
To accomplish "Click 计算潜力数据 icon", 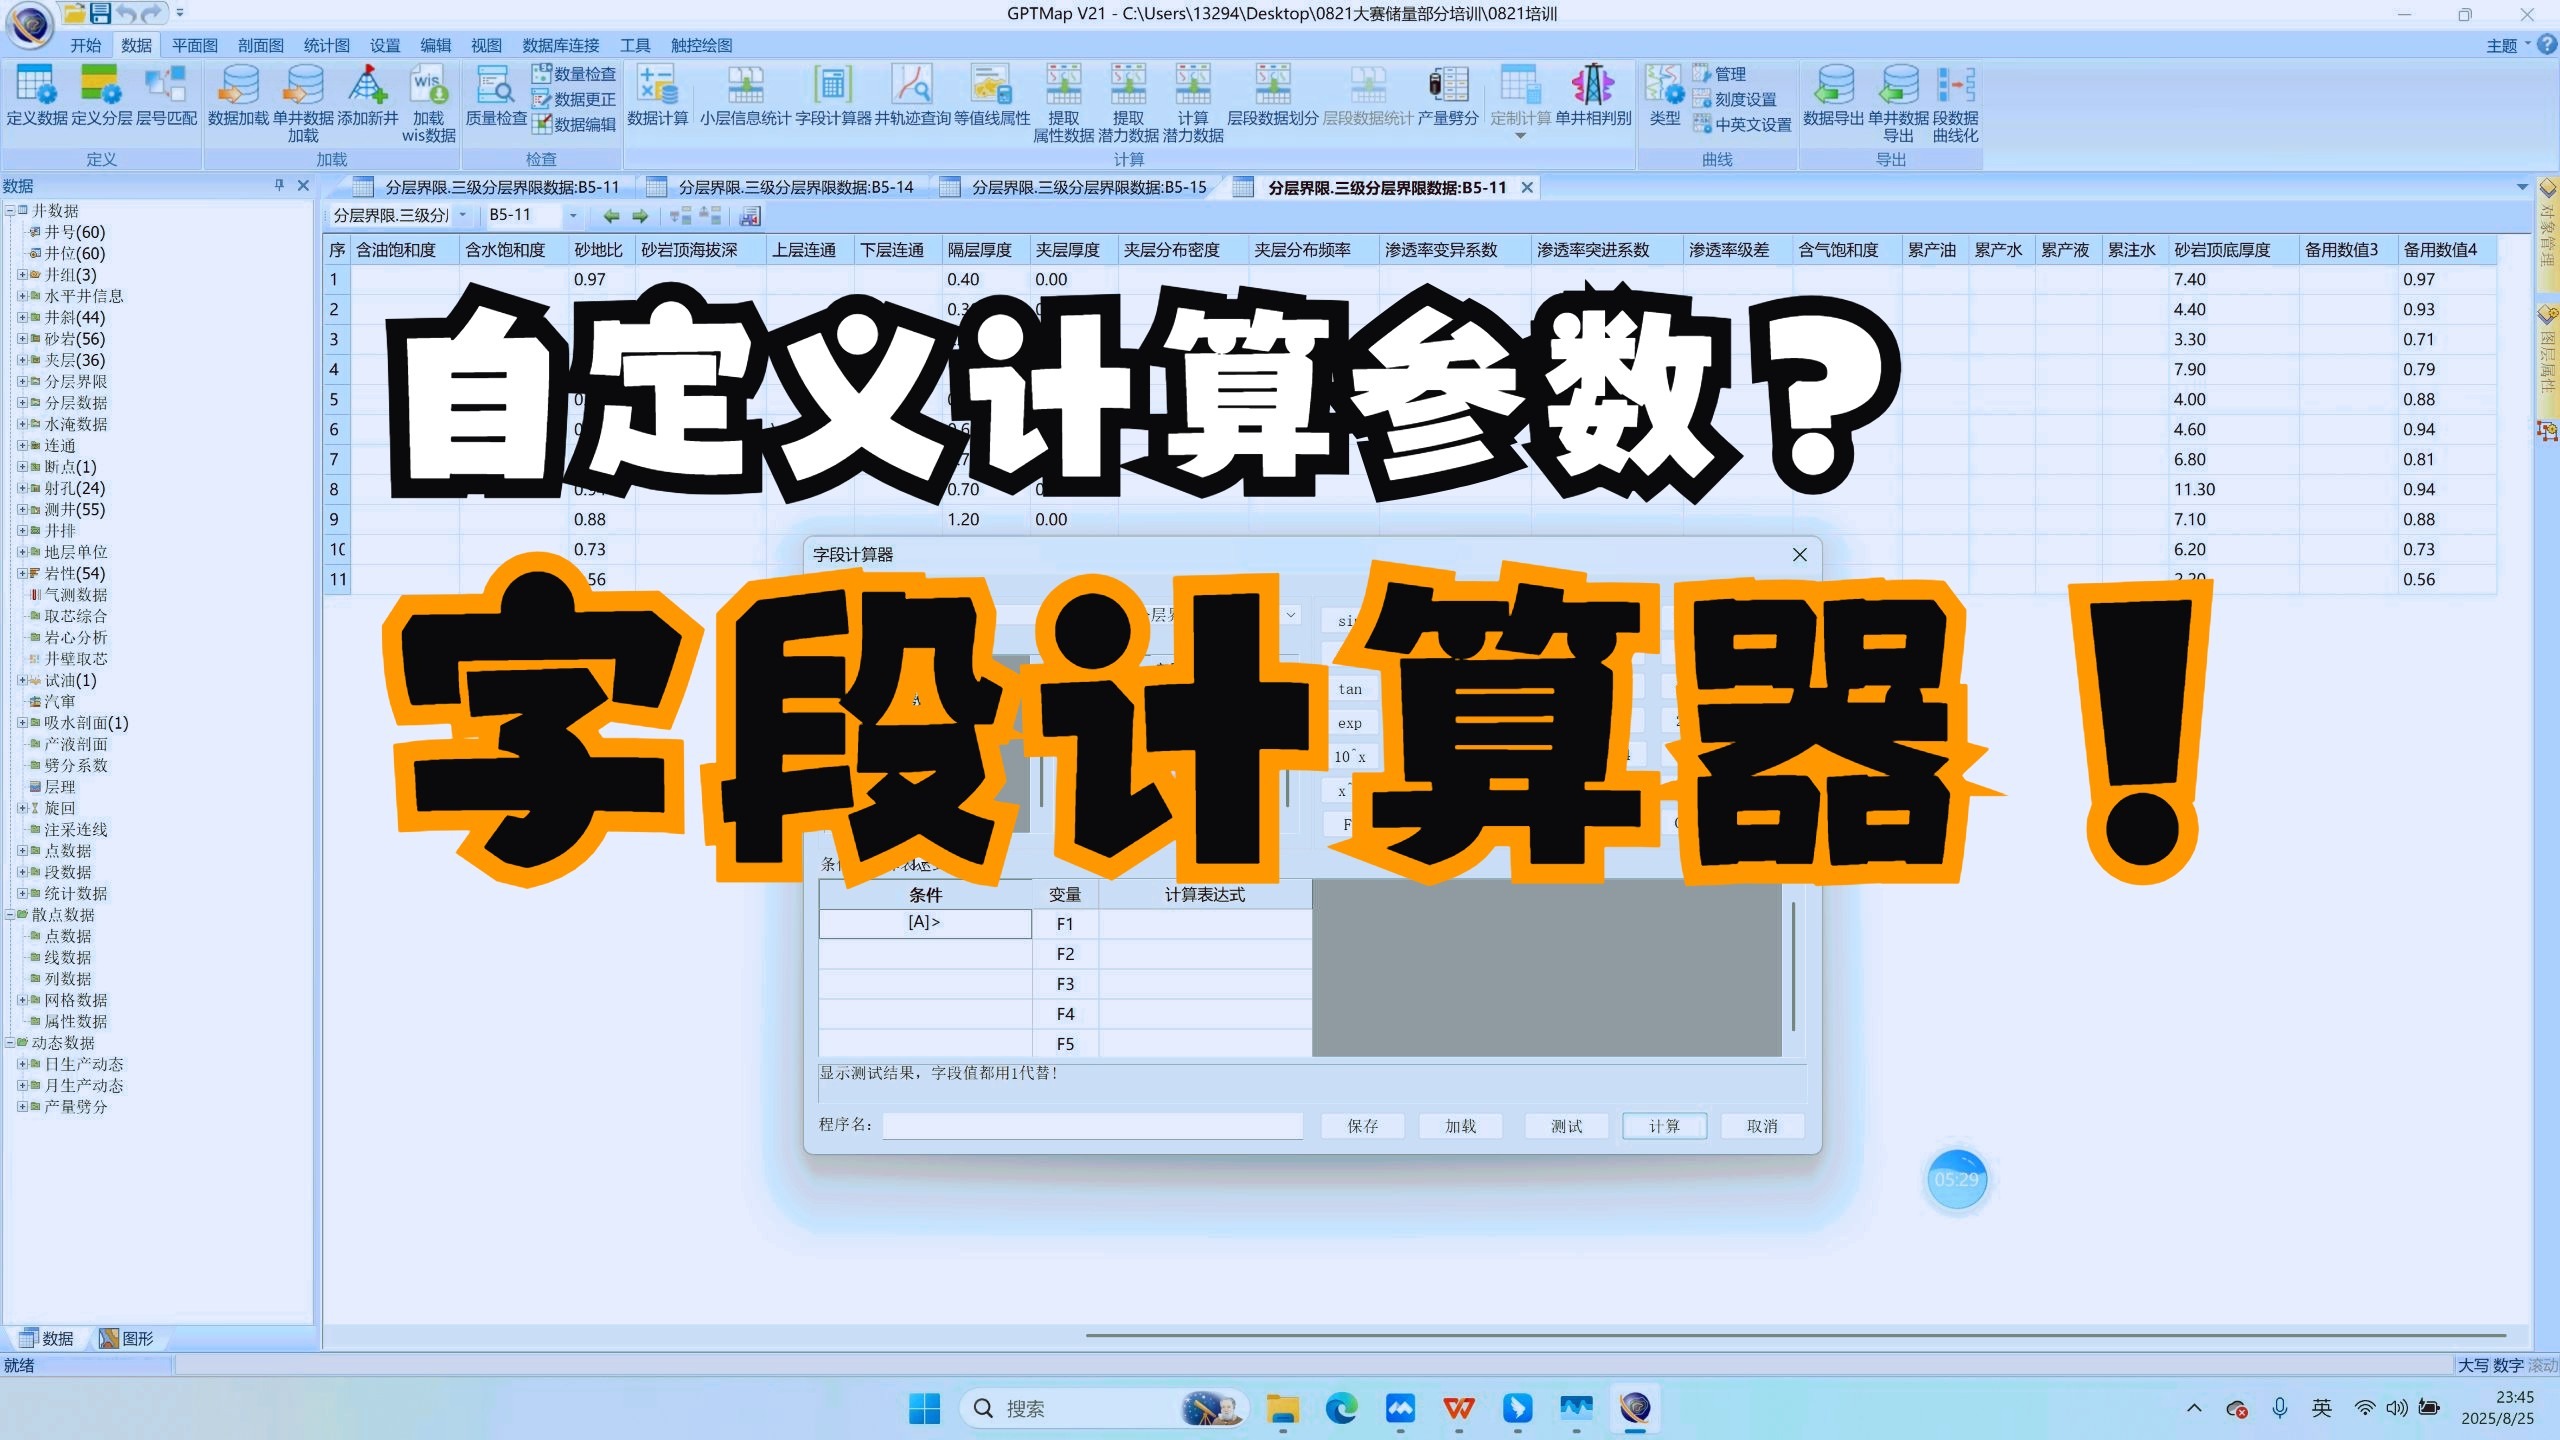I will (1193, 103).
